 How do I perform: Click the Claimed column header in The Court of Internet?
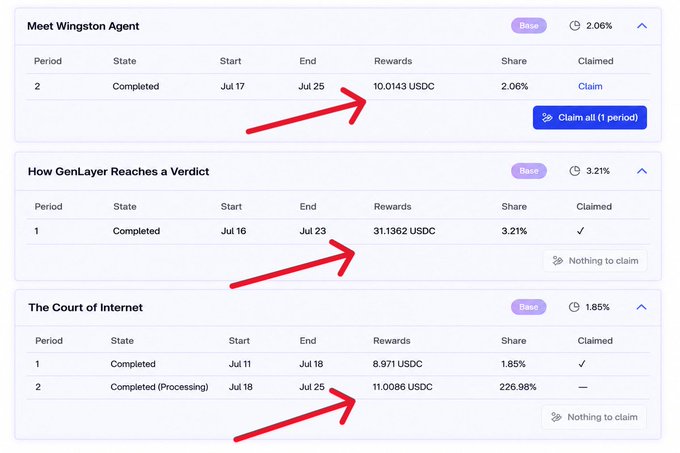coord(595,341)
